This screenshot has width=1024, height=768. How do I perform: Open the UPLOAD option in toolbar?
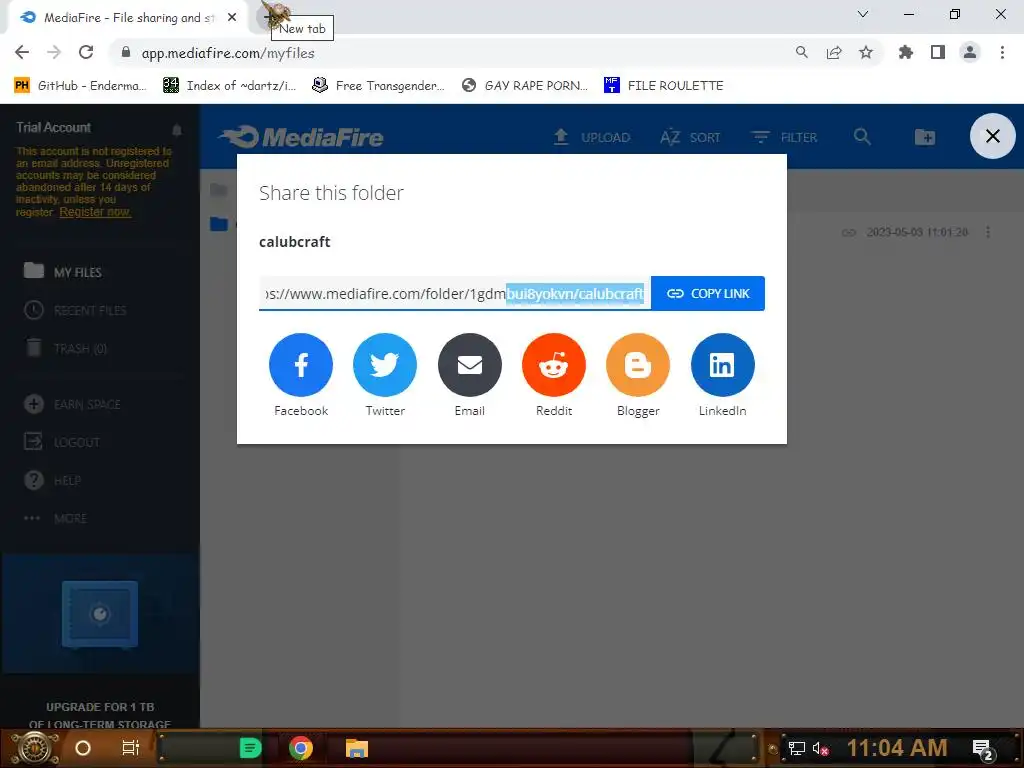[592, 137]
